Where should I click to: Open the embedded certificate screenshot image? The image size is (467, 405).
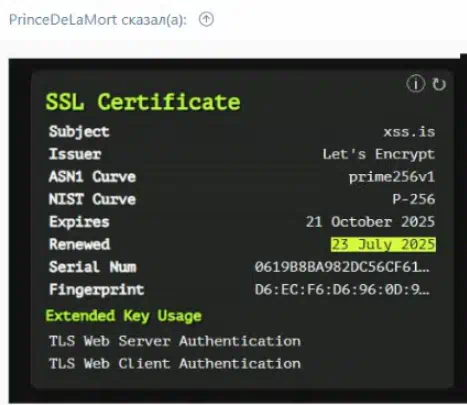238,230
